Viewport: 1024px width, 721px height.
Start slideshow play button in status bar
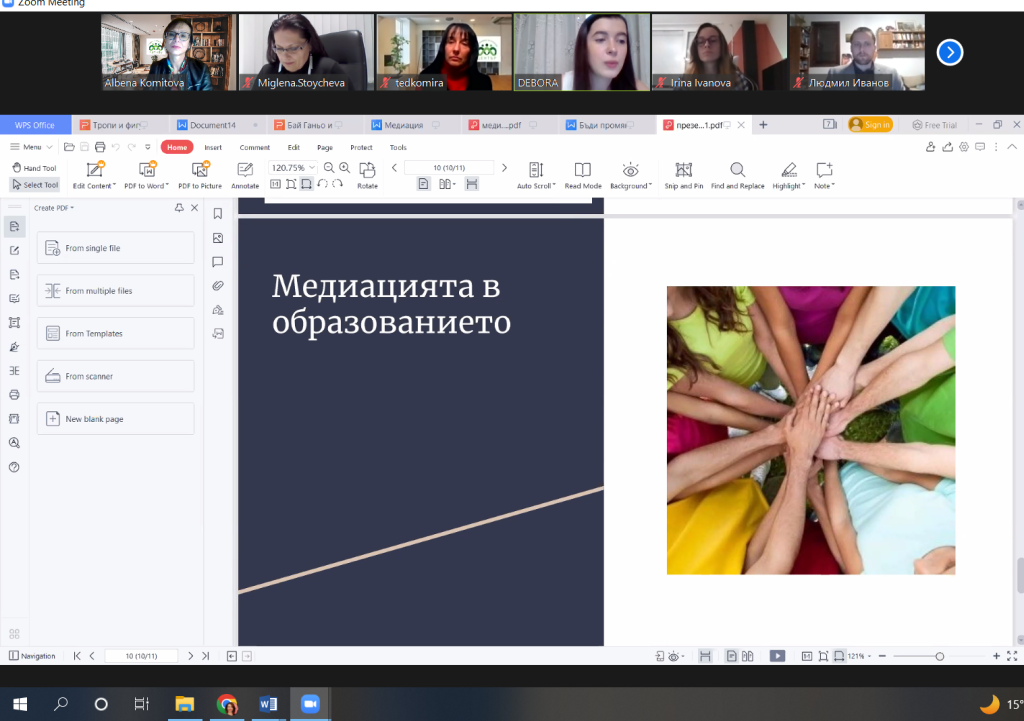point(777,656)
